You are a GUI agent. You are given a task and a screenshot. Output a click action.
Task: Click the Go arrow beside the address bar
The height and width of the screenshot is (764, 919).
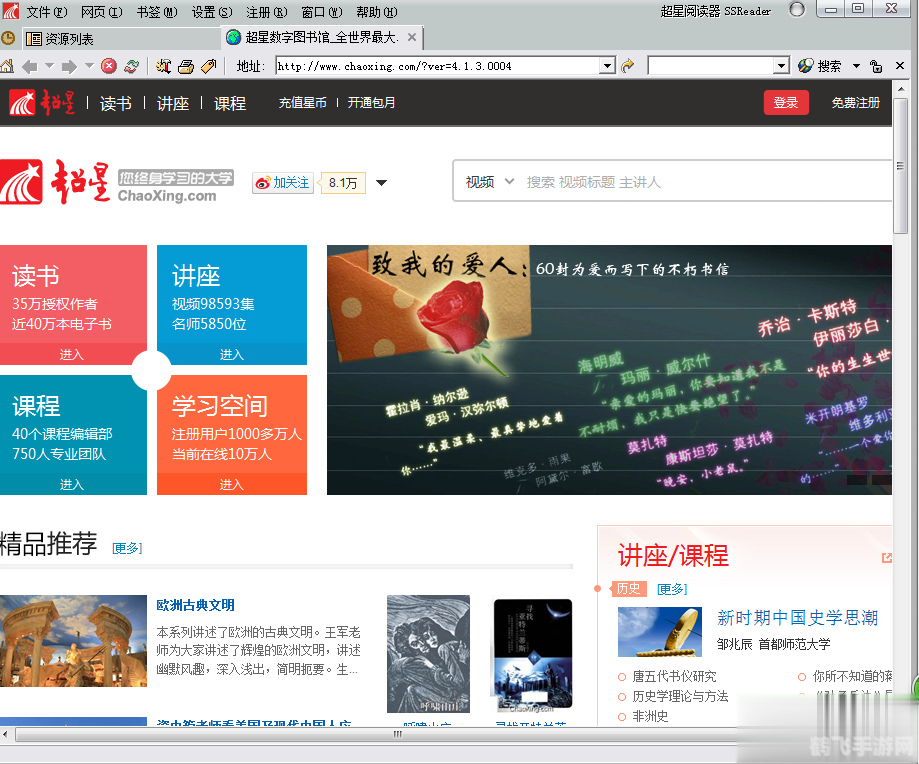pyautogui.click(x=628, y=66)
